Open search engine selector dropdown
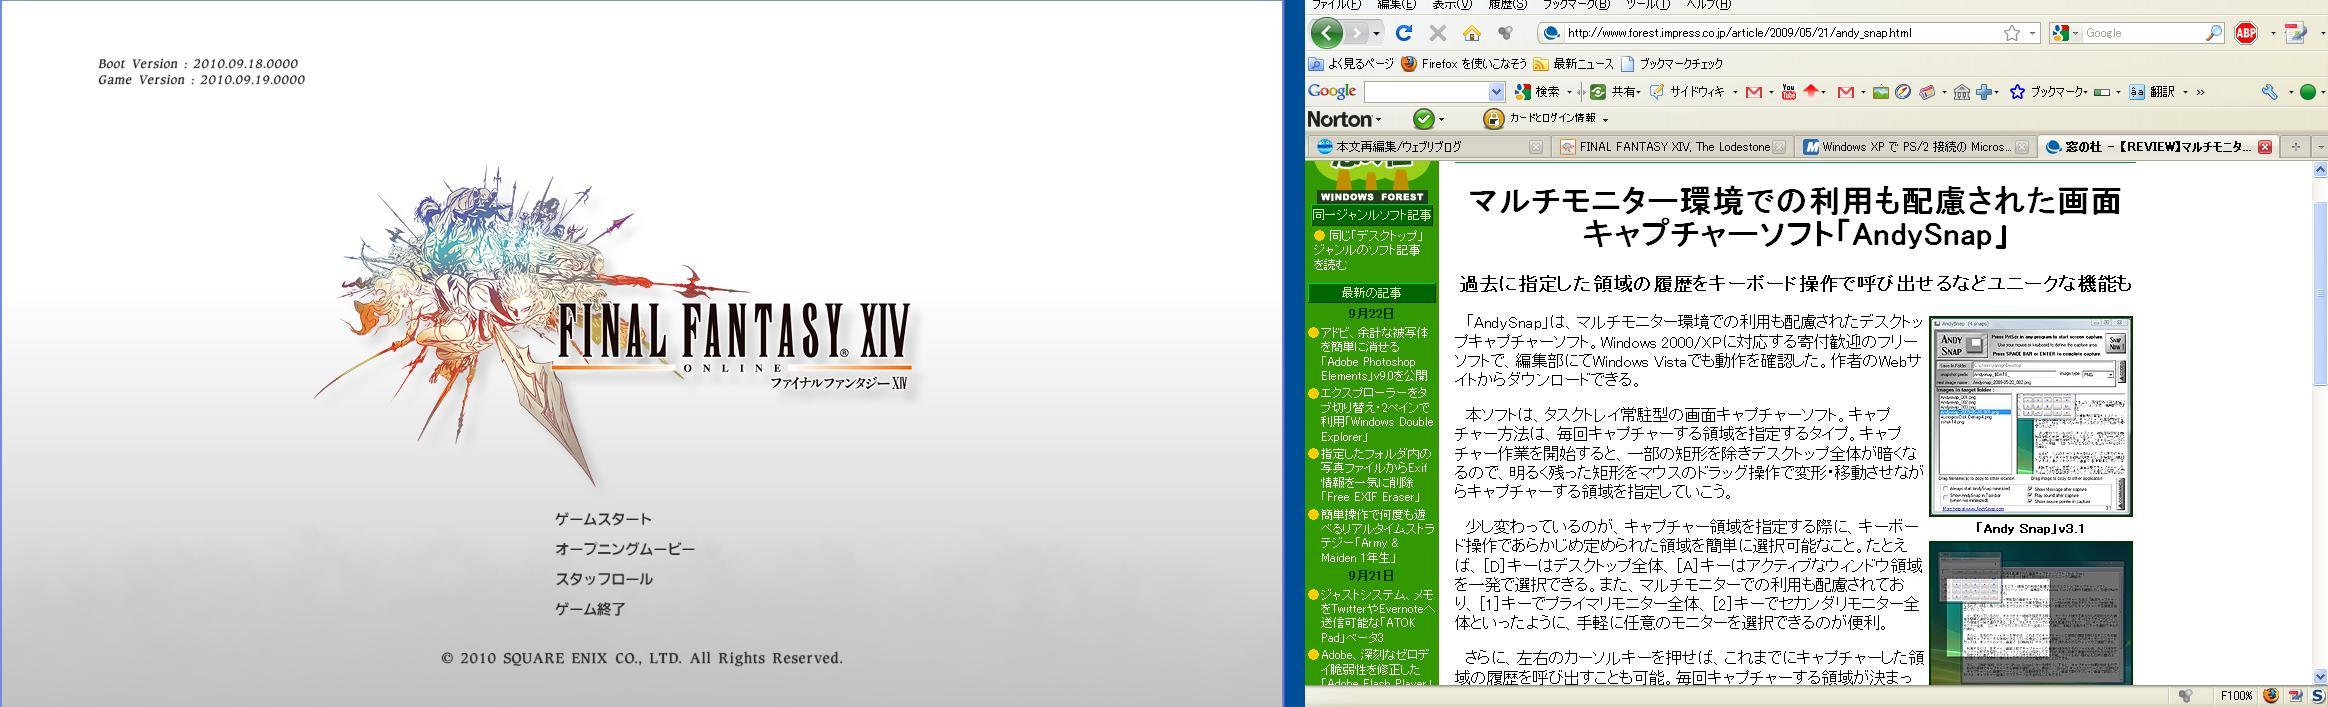This screenshot has width=2328, height=707. point(2074,33)
